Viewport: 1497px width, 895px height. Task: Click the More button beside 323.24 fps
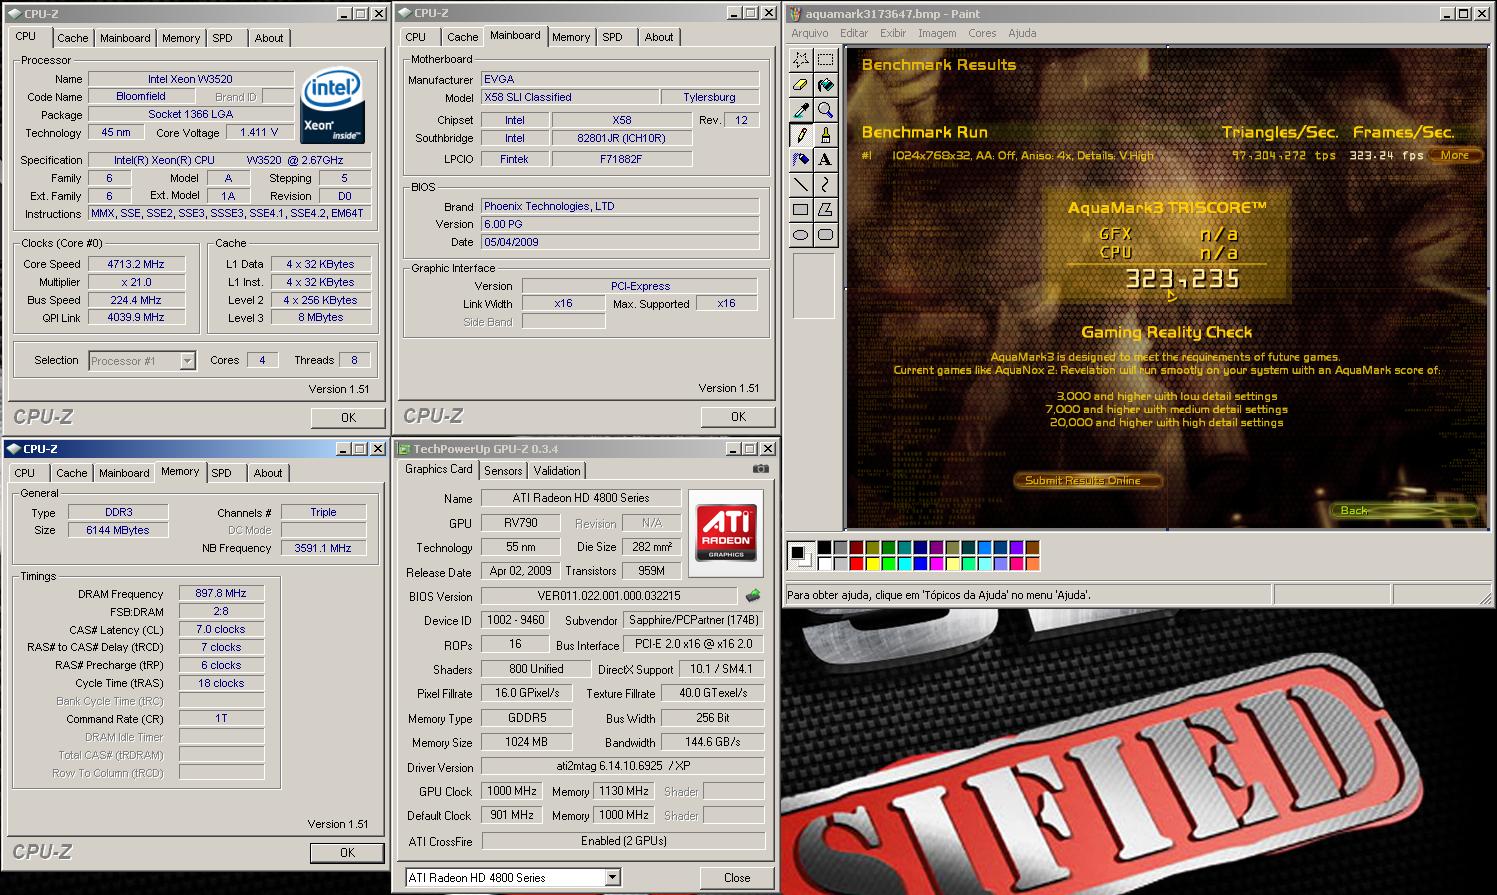click(1455, 155)
